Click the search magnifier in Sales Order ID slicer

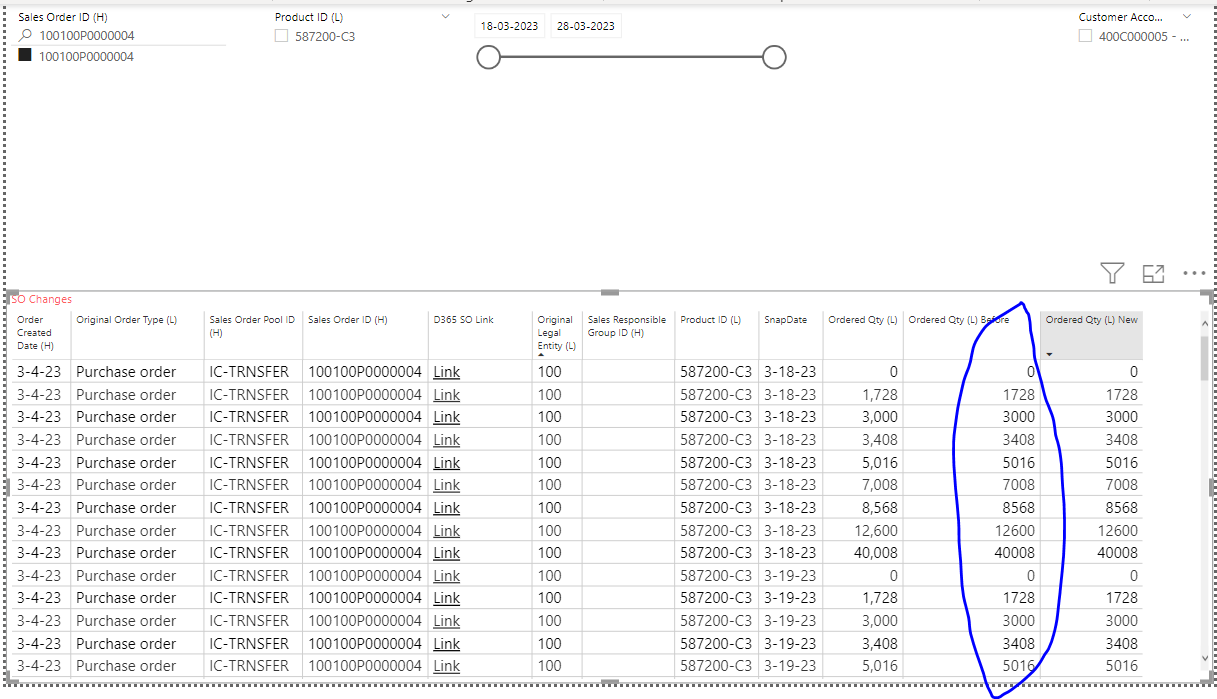pyautogui.click(x=25, y=35)
